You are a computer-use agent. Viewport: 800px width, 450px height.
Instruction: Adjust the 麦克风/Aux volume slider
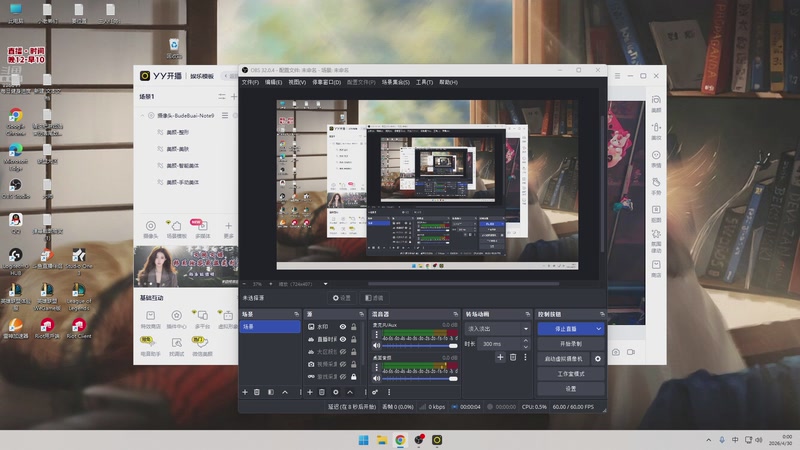coord(419,346)
